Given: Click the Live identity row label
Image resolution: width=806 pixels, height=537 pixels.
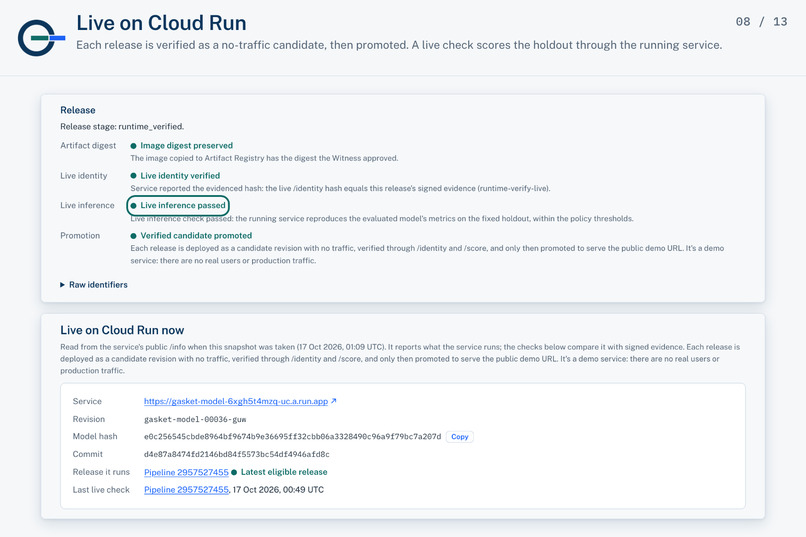Looking at the screenshot, I should pyautogui.click(x=83, y=176).
